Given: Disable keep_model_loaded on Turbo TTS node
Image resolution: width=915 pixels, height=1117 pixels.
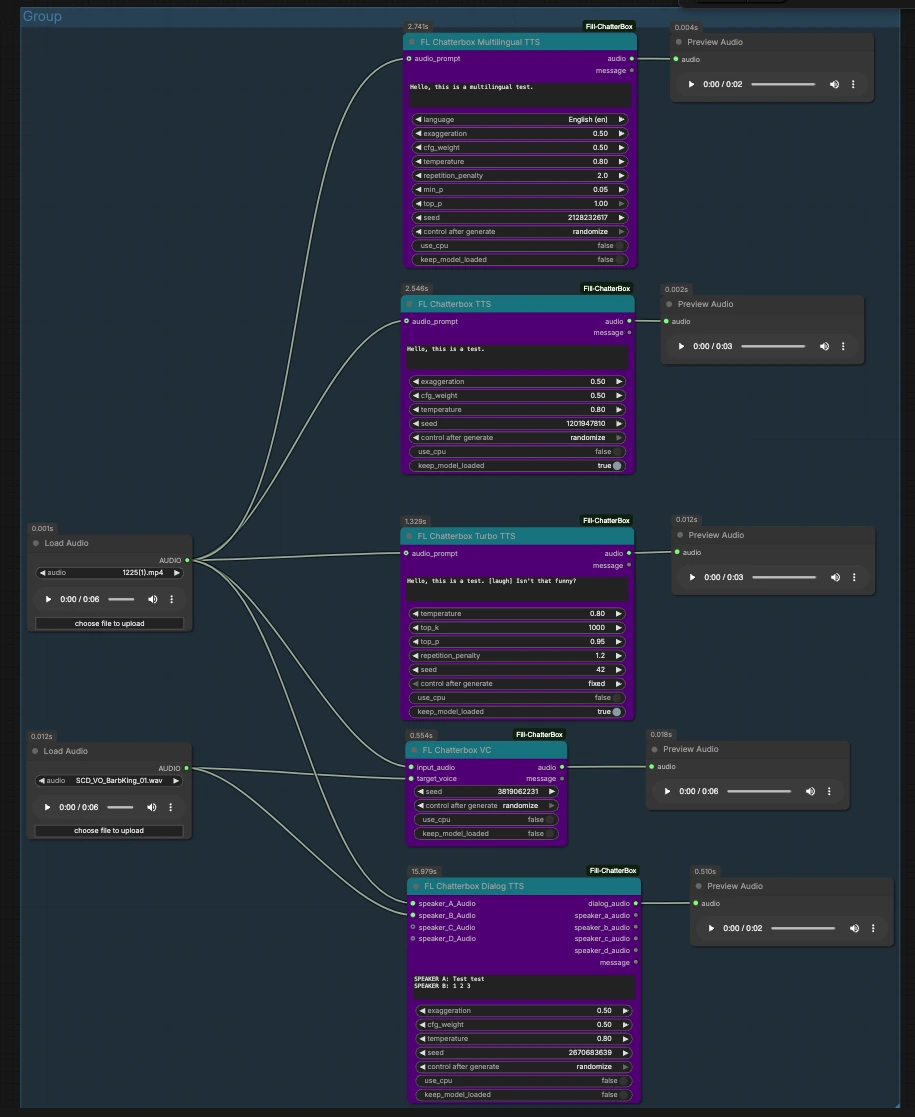Looking at the screenshot, I should coord(517,712).
